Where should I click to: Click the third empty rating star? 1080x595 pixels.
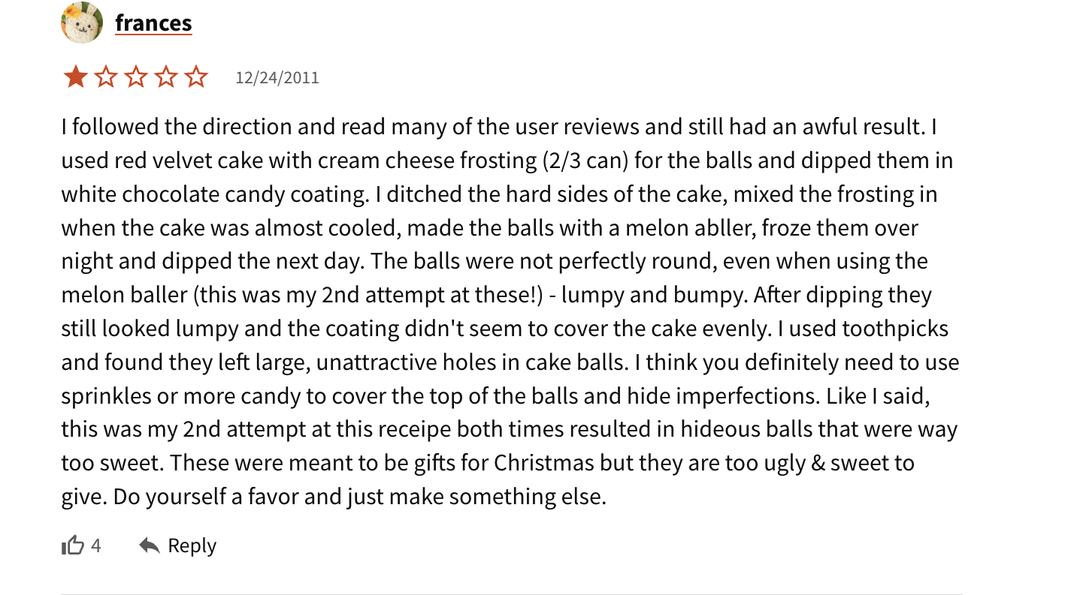pos(136,77)
